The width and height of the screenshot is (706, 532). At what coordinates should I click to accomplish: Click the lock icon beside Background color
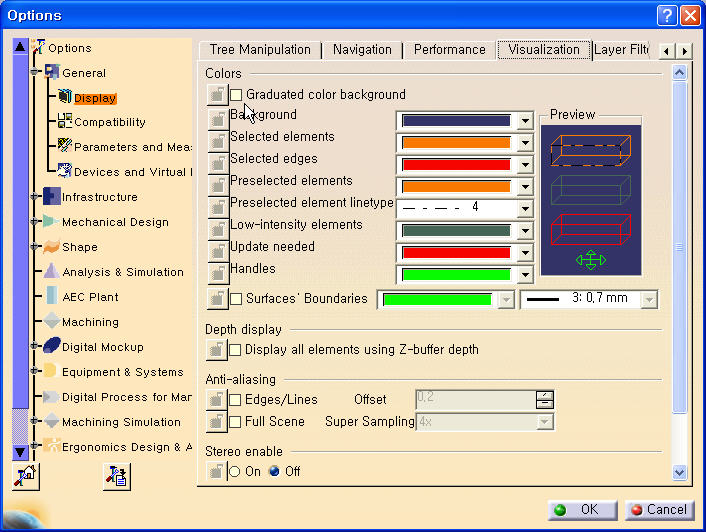click(x=217, y=118)
